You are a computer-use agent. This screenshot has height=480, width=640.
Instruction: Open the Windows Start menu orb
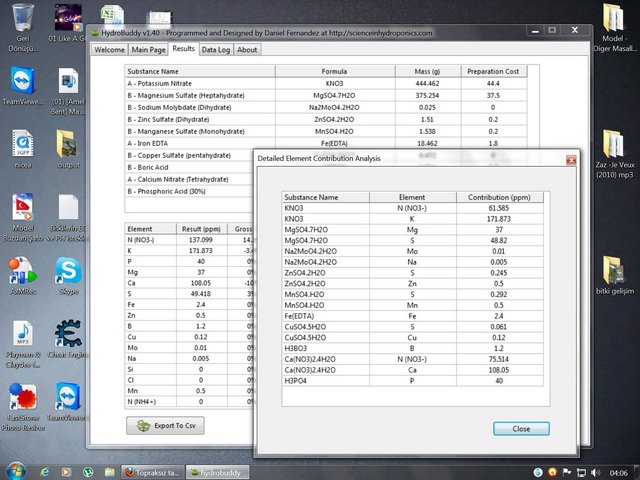16,471
